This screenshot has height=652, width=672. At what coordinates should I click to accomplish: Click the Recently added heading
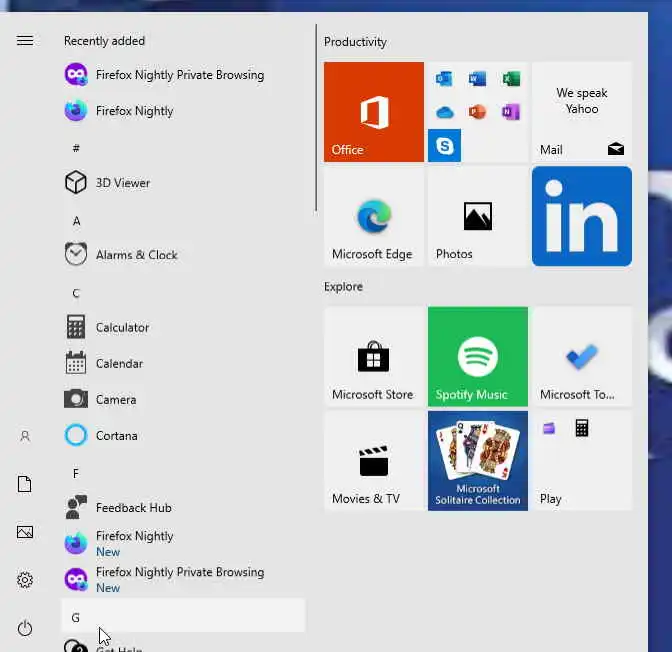tap(105, 41)
